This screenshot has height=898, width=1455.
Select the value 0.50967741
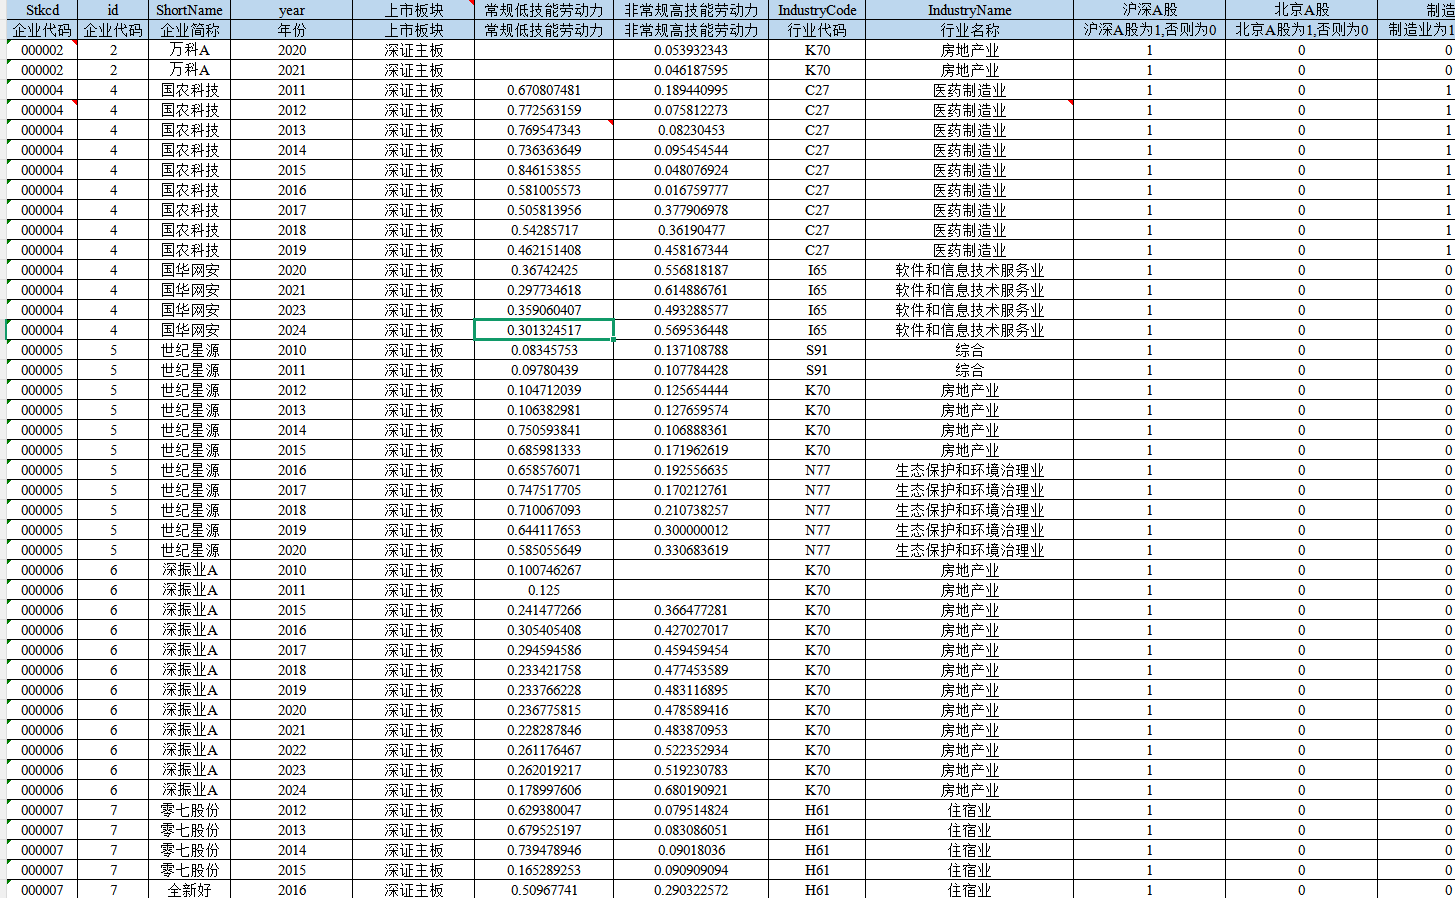(x=544, y=890)
